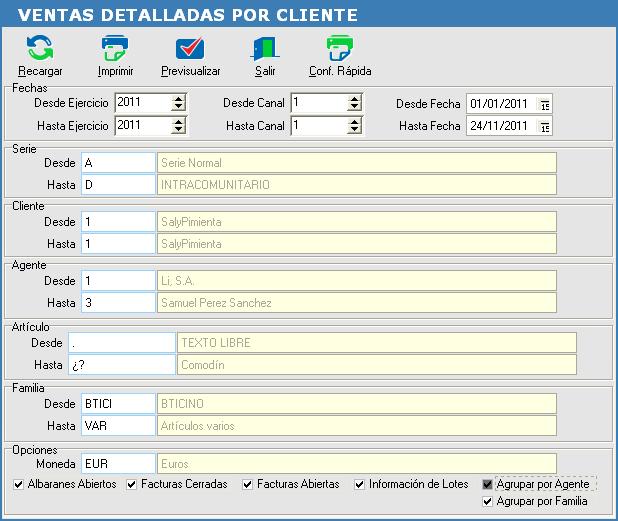This screenshot has height=521, width=618.
Task: Toggle Información de Lotes checkbox
Action: tap(359, 484)
